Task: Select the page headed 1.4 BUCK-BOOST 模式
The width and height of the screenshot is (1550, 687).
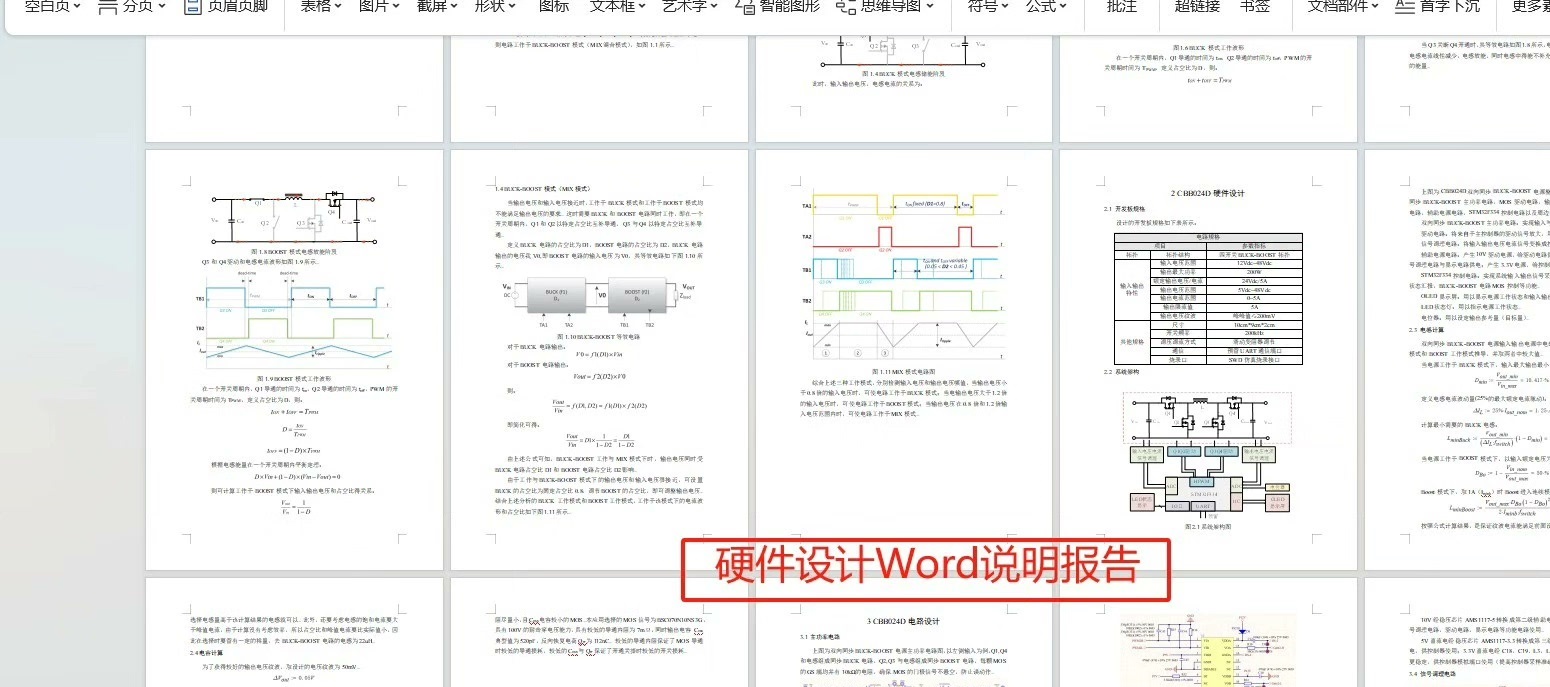Action: (599, 360)
